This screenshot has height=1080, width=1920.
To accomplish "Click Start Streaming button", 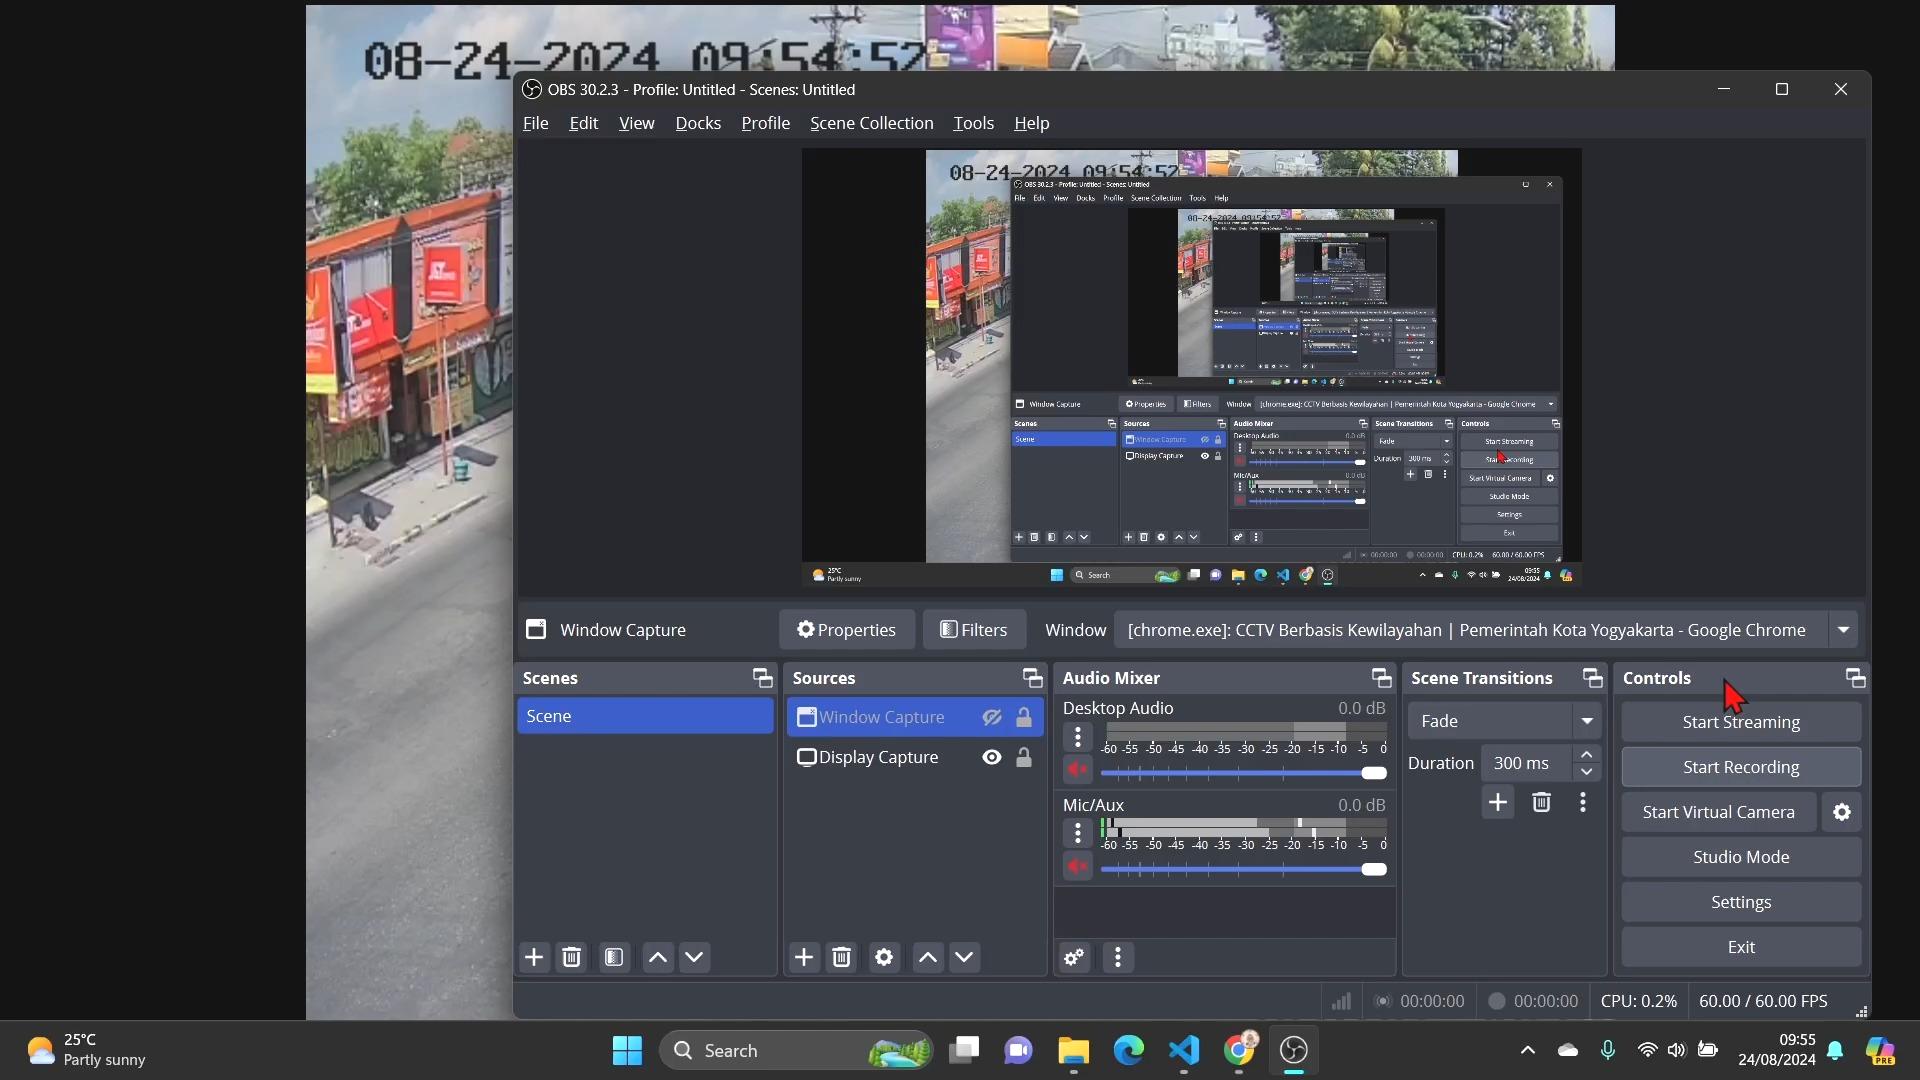I will click(x=1741, y=722).
